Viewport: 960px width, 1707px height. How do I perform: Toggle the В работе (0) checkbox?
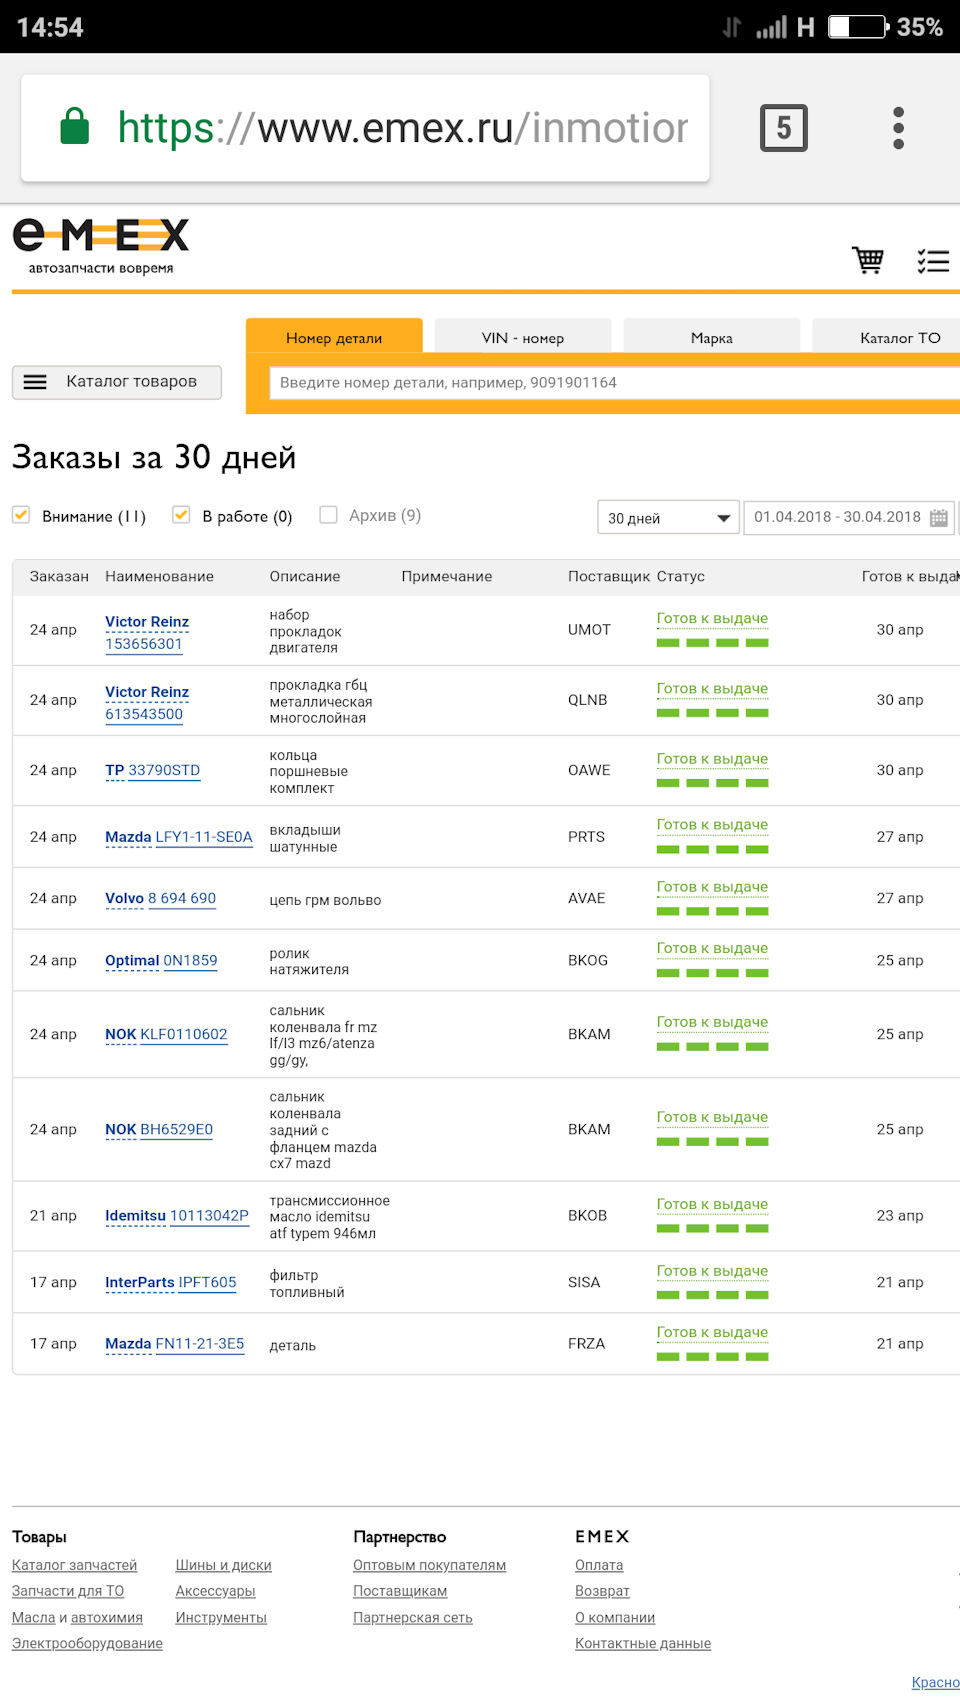(181, 515)
